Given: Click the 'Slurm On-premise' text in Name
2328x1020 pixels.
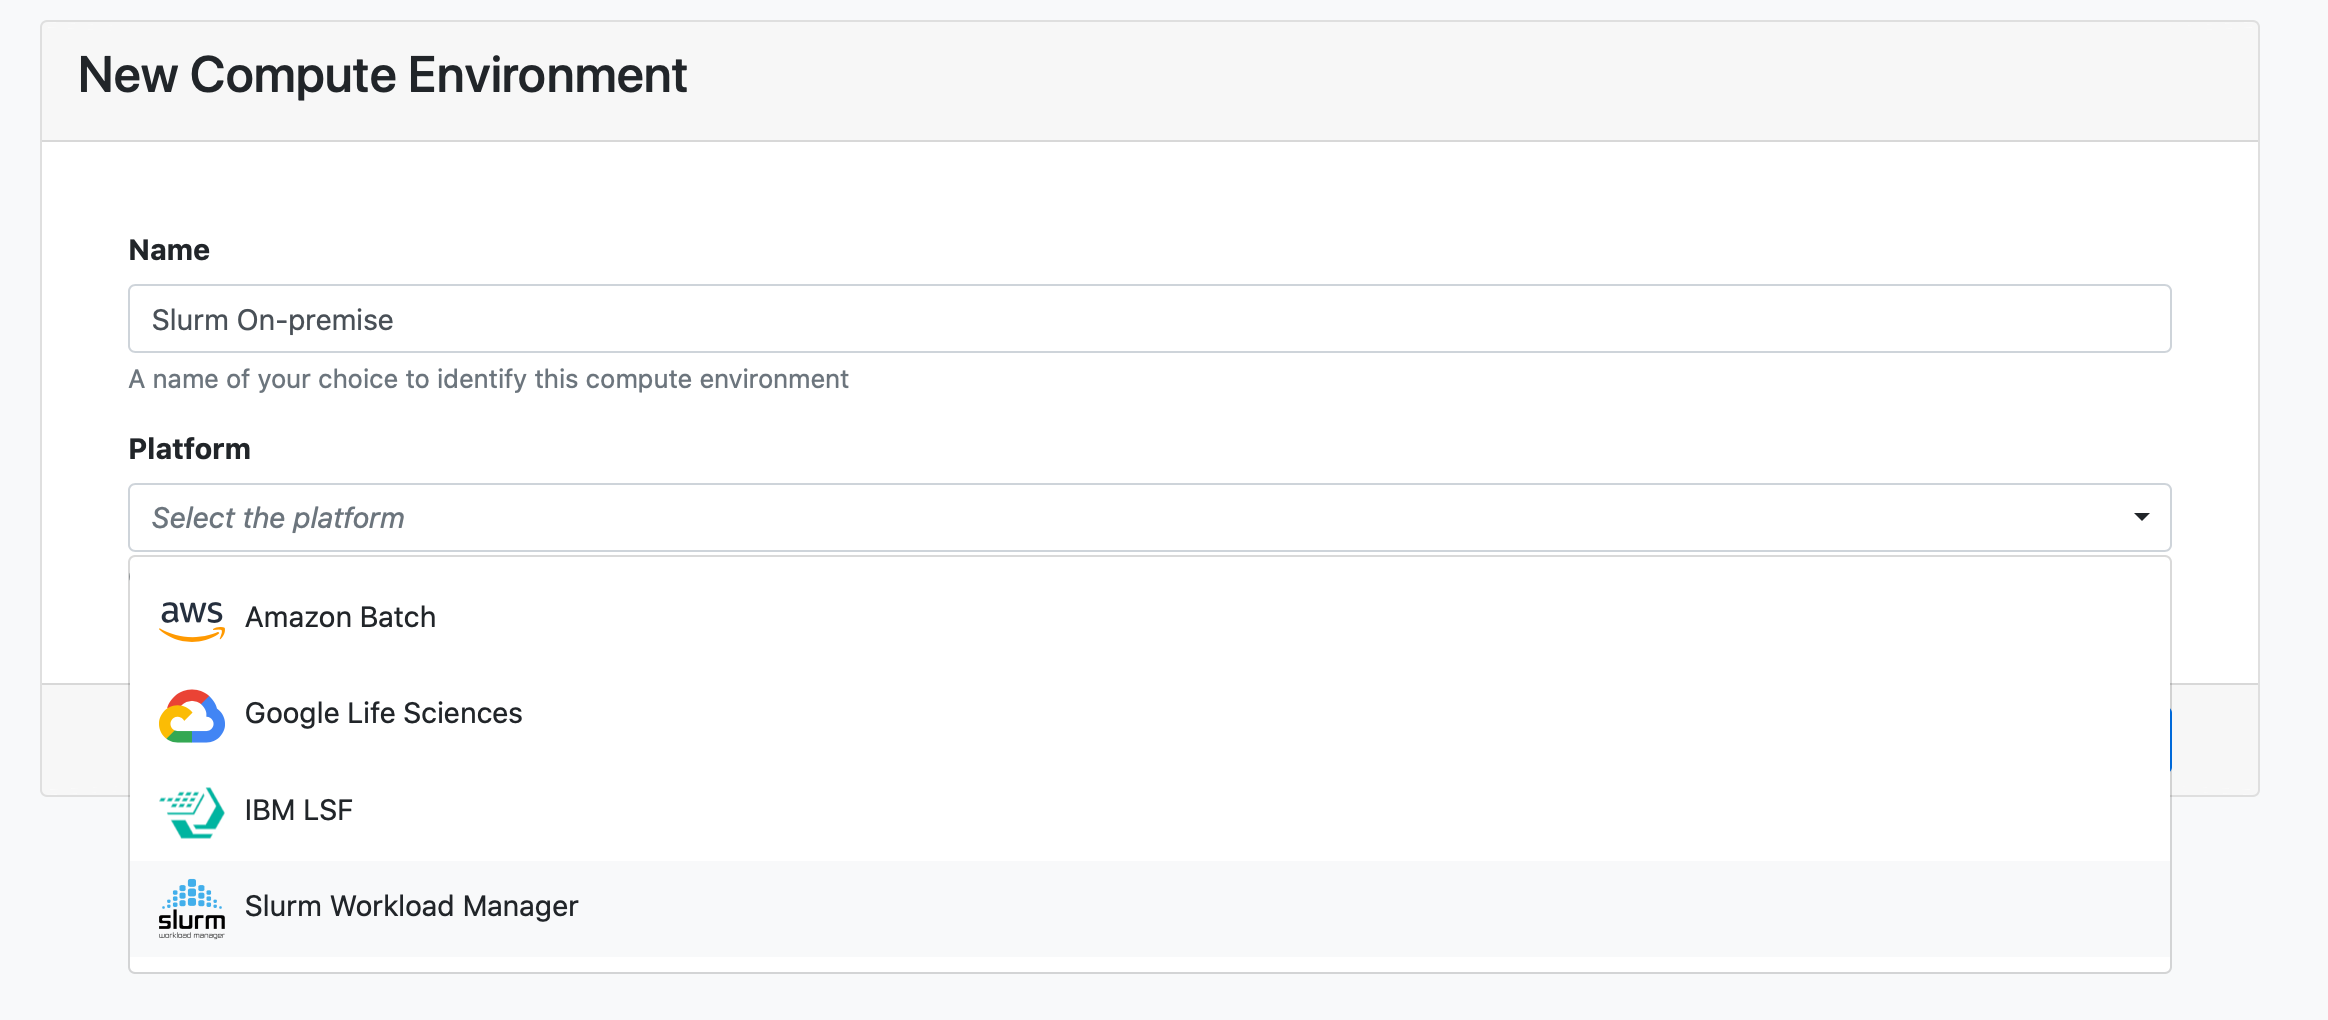Looking at the screenshot, I should [x=272, y=320].
